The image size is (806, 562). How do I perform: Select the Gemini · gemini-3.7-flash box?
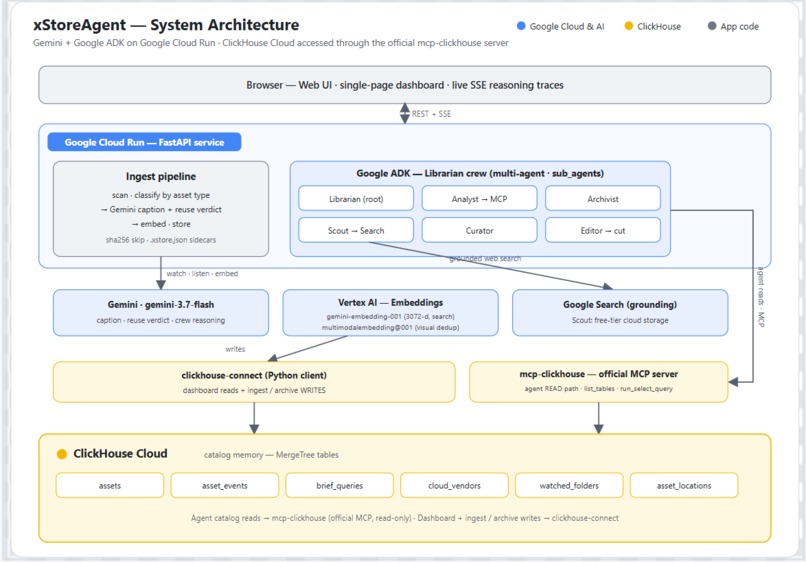161,313
